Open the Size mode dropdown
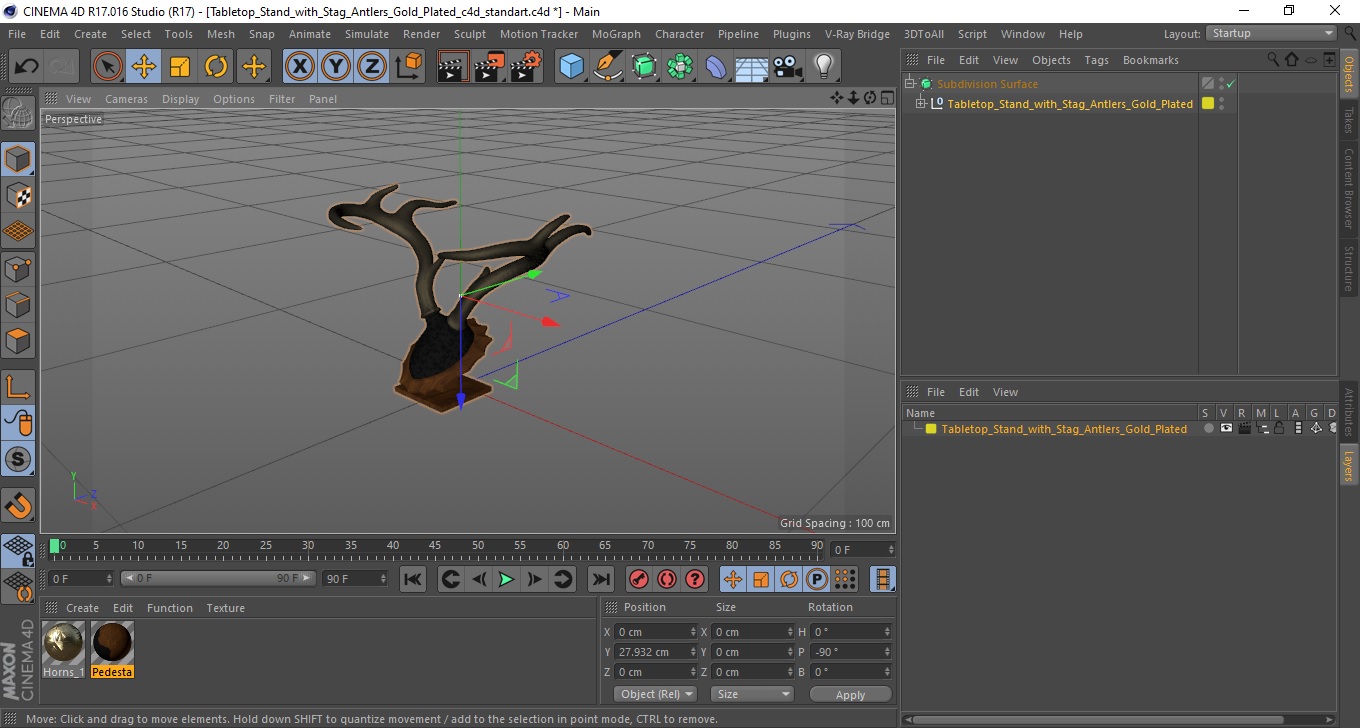Image resolution: width=1360 pixels, height=728 pixels. 752,694
